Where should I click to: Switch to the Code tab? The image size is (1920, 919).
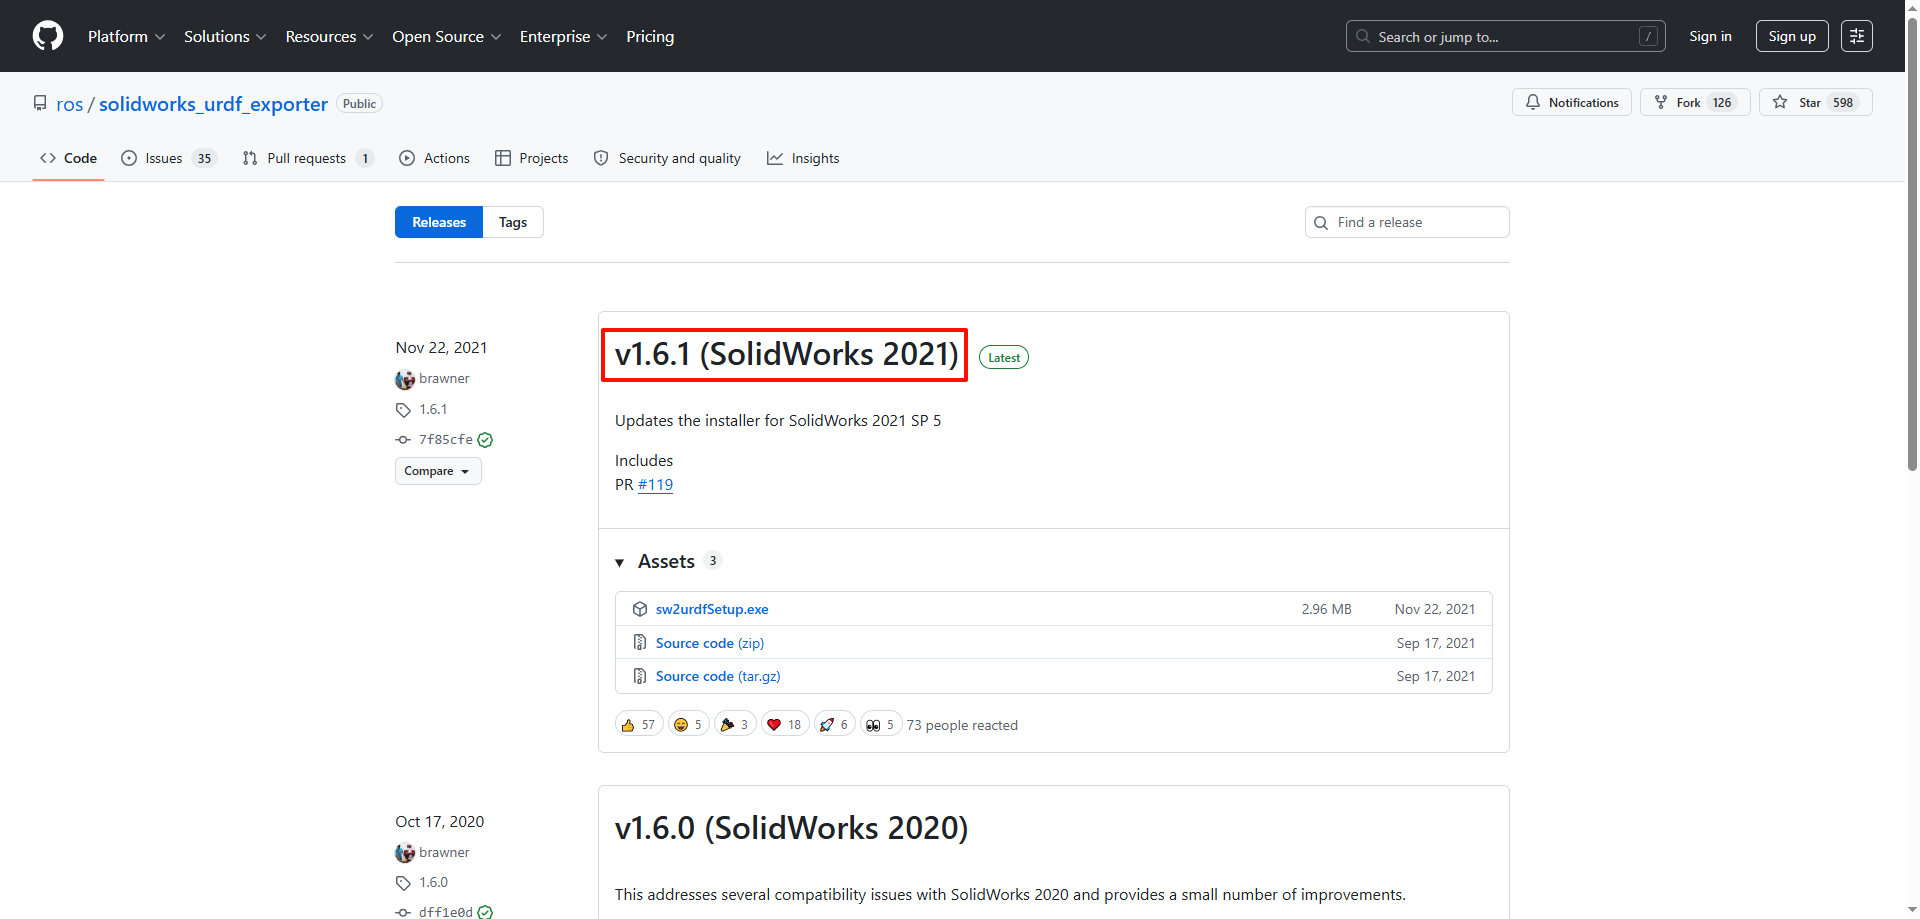[x=68, y=158]
